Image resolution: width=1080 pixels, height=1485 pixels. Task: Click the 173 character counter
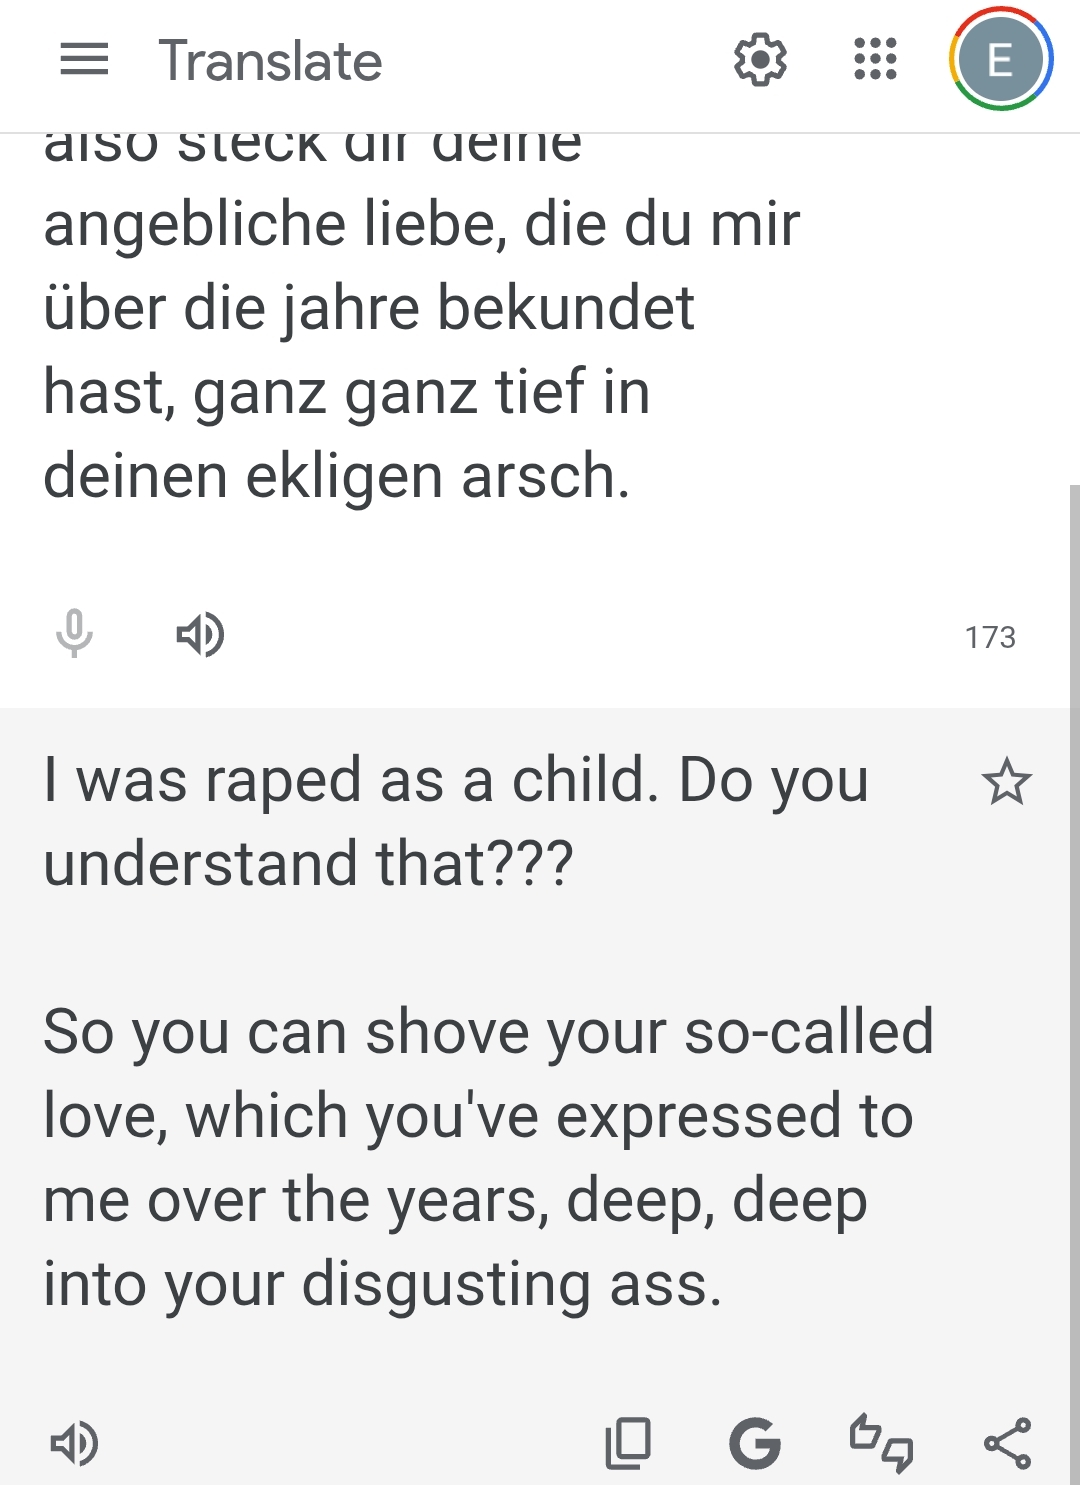(990, 637)
